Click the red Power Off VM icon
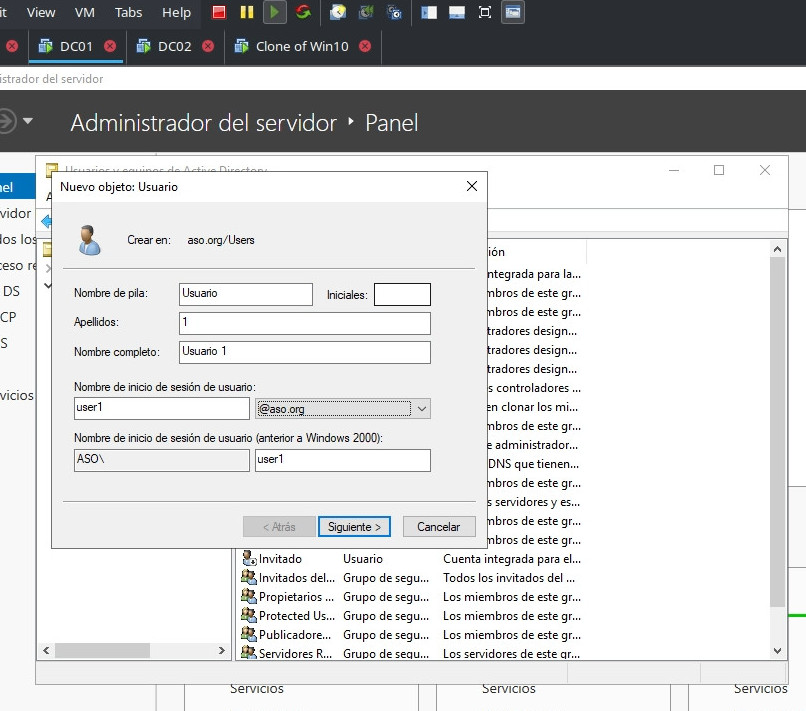This screenshot has width=806, height=711. coord(219,13)
